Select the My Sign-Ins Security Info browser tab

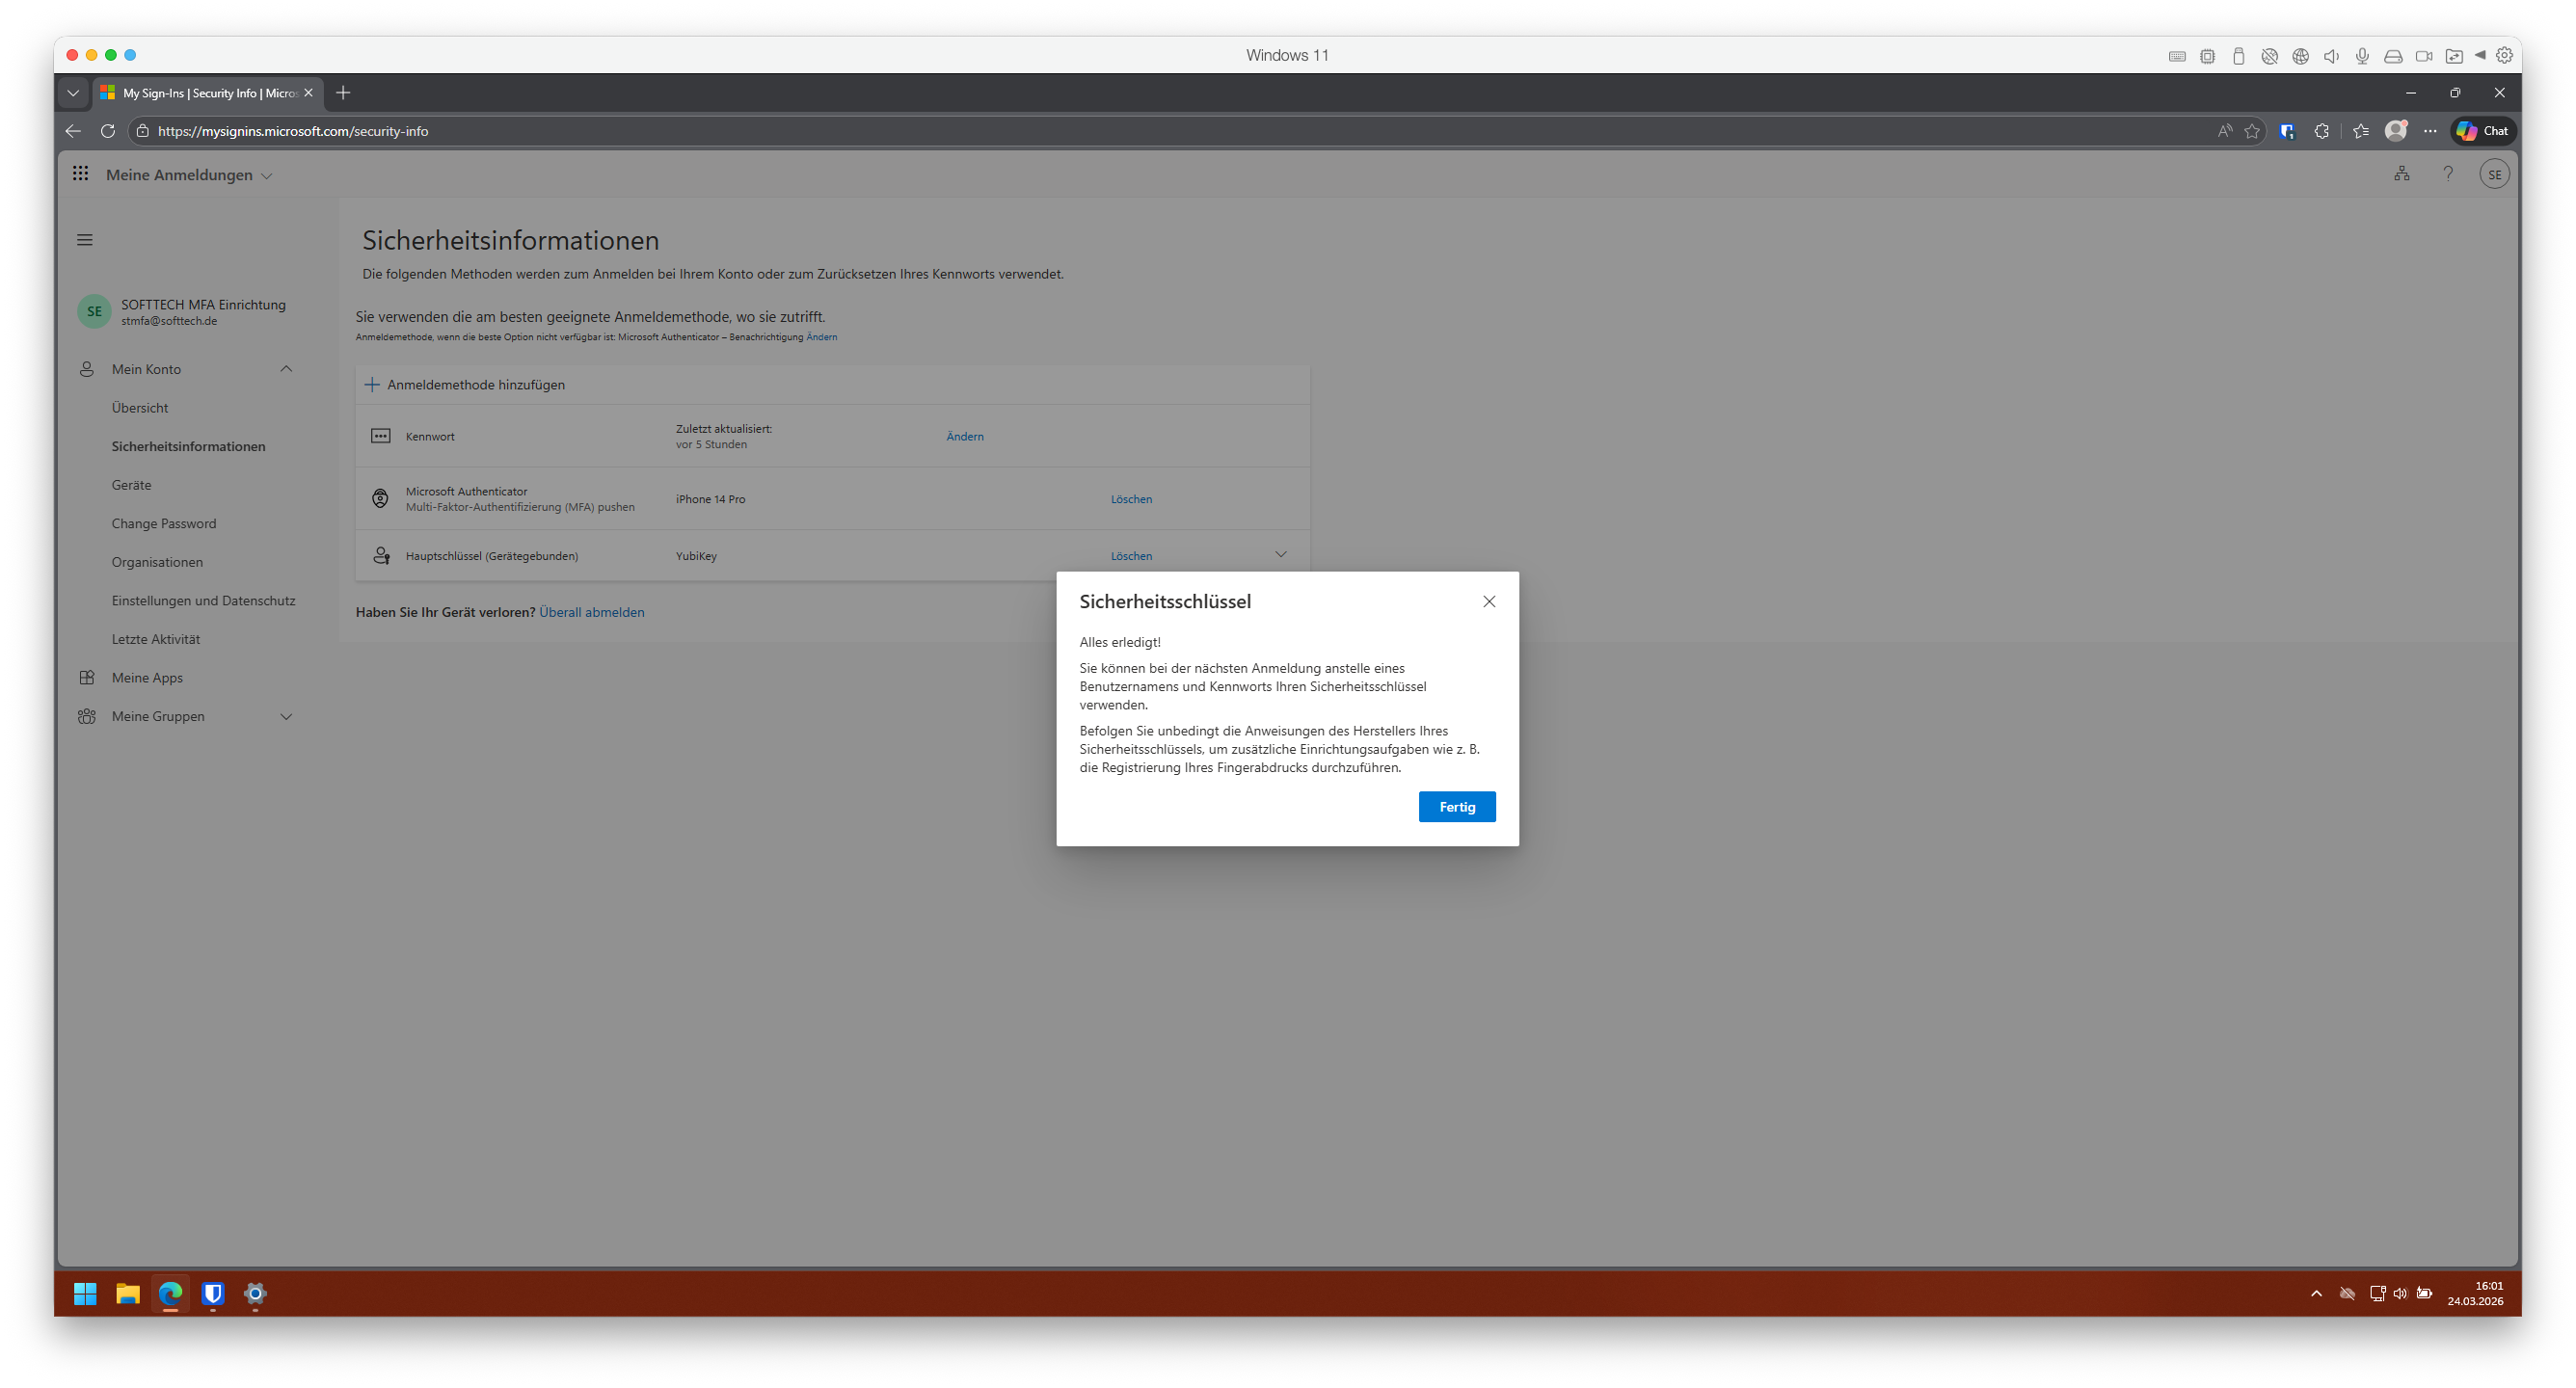(x=207, y=93)
